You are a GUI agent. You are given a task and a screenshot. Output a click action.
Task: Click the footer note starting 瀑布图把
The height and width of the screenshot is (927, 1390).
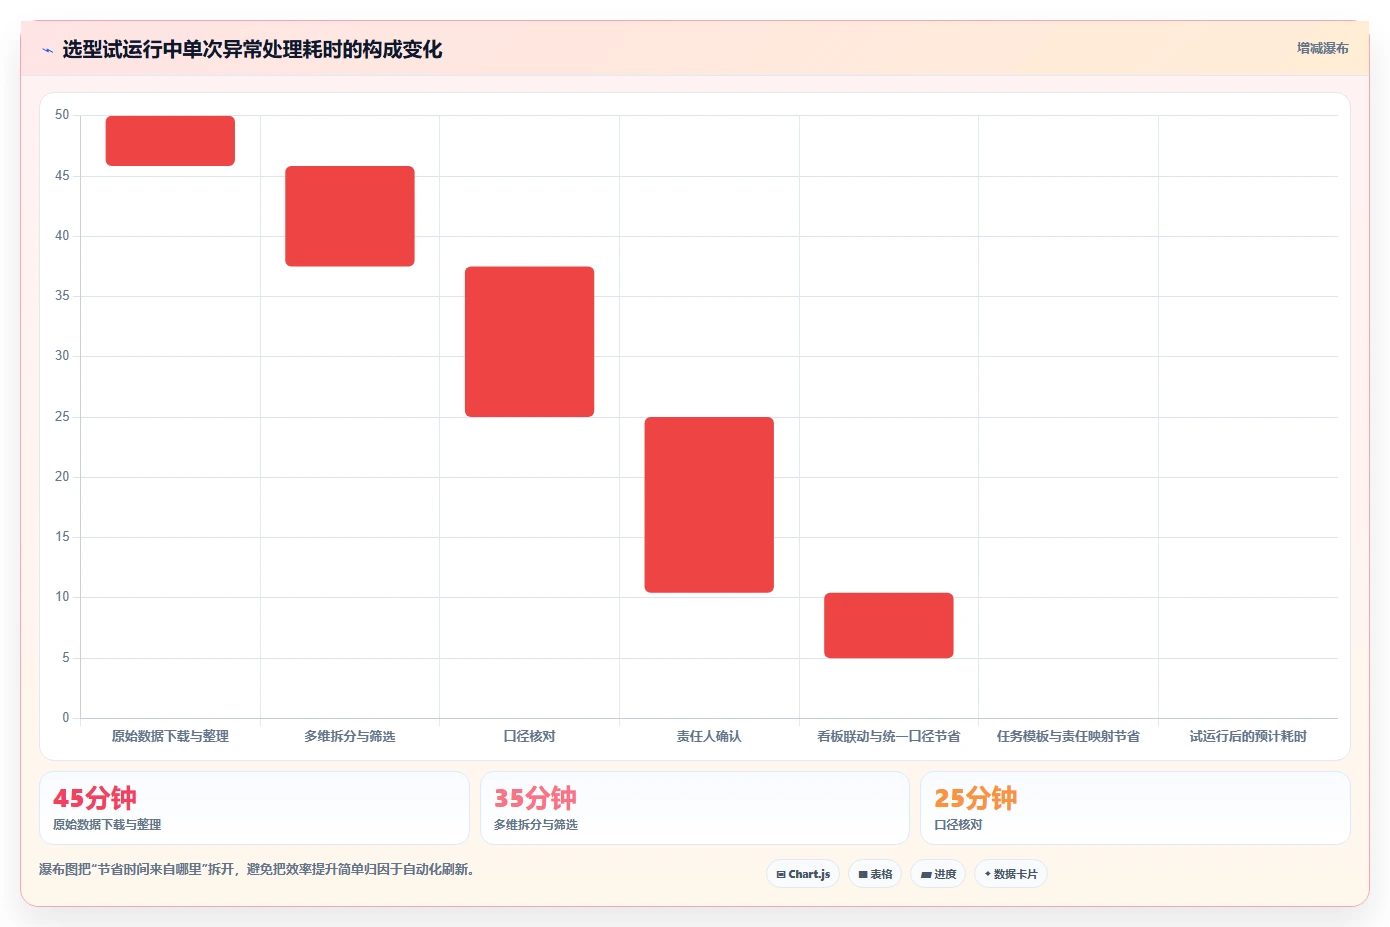click(257, 869)
